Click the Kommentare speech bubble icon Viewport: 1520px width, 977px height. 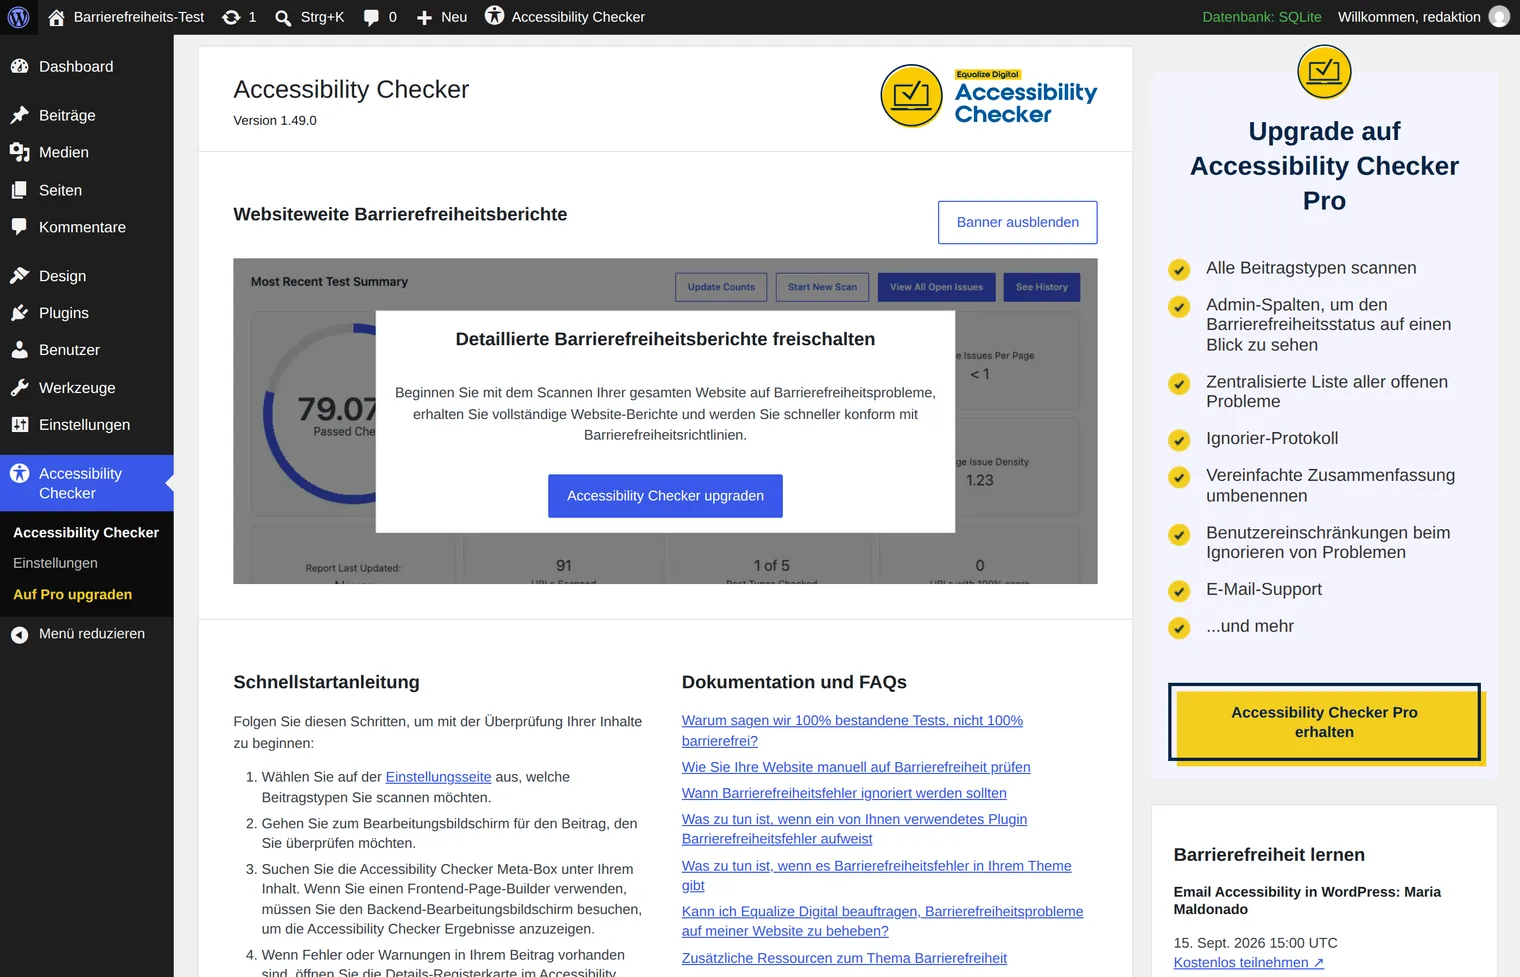click(19, 227)
